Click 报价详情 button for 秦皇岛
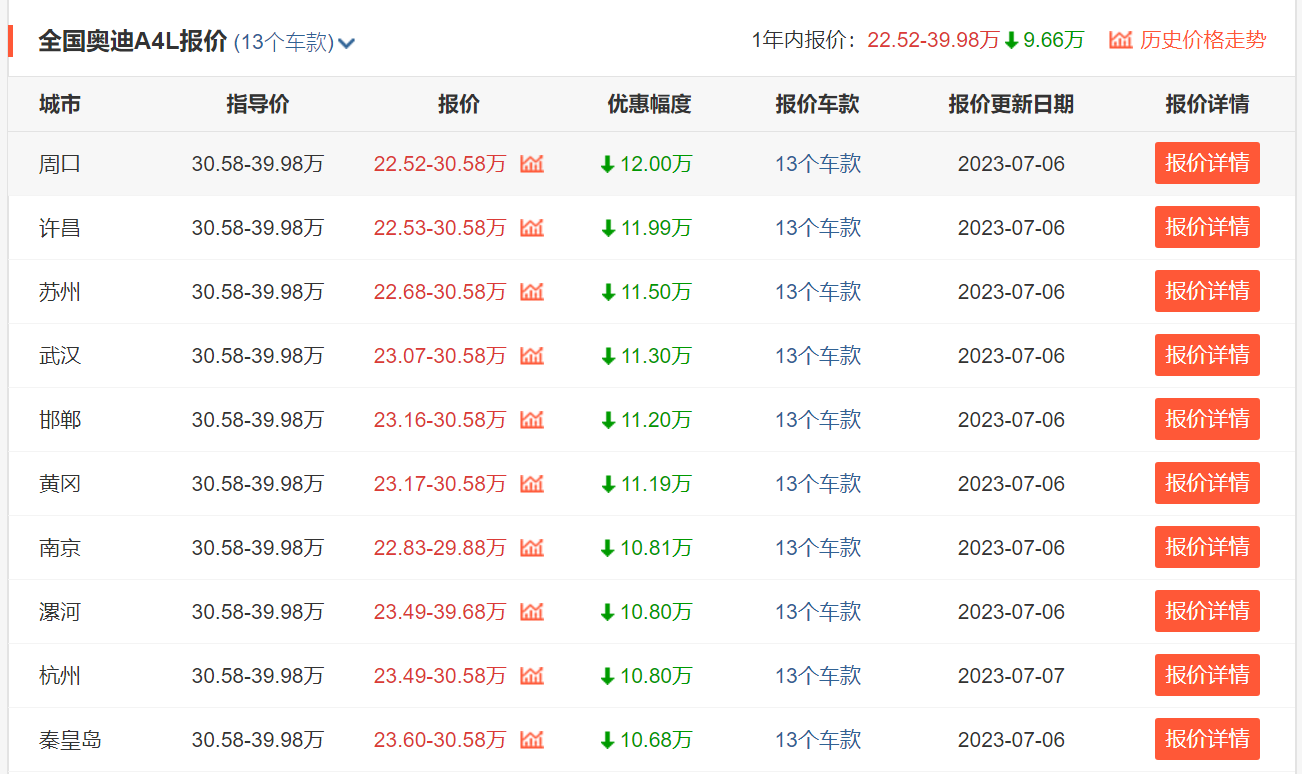1302x774 pixels. pos(1207,739)
